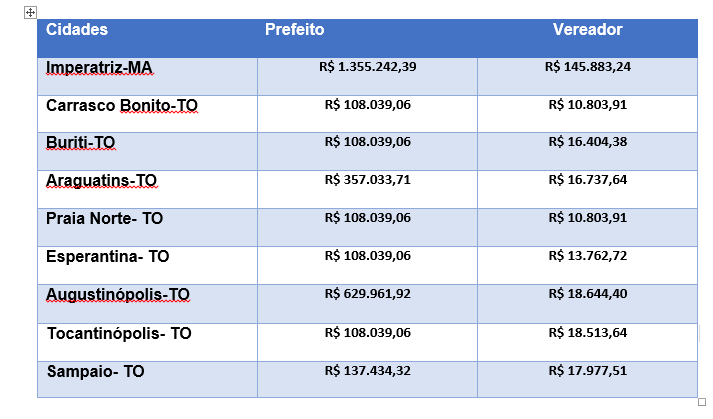The width and height of the screenshot is (713, 419).
Task: Select the Esperantina- TO row label
Action: [107, 257]
